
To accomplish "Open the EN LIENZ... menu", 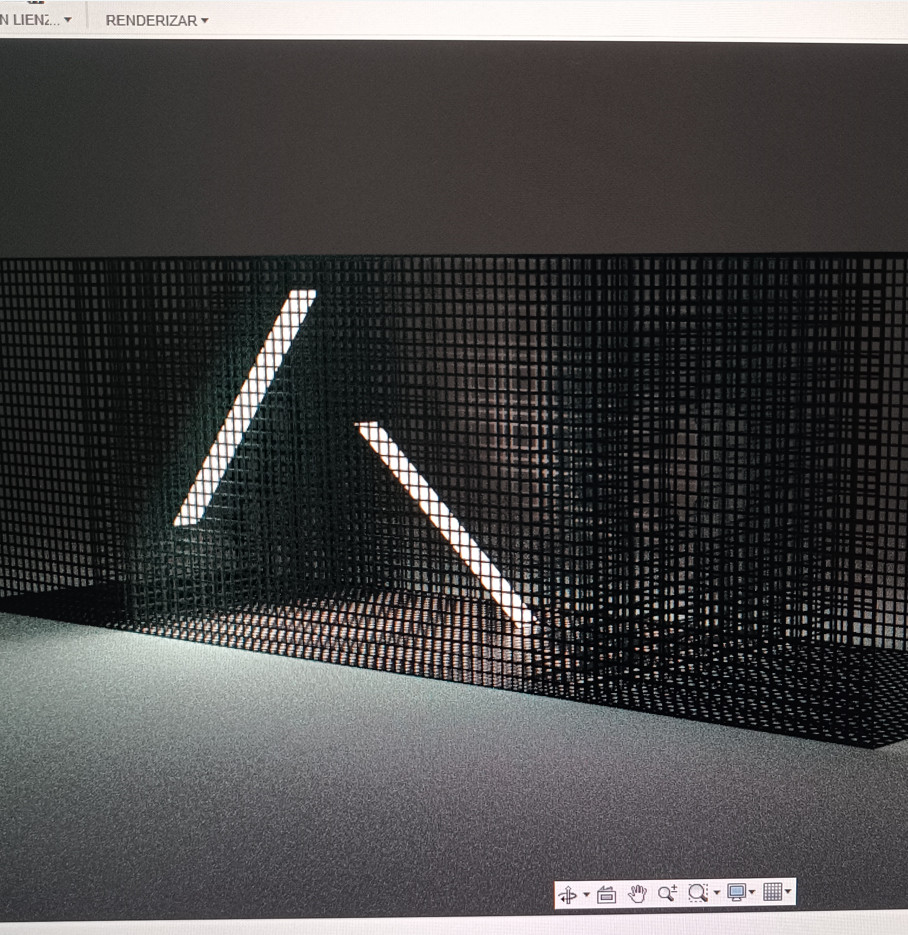I will click(28, 19).
